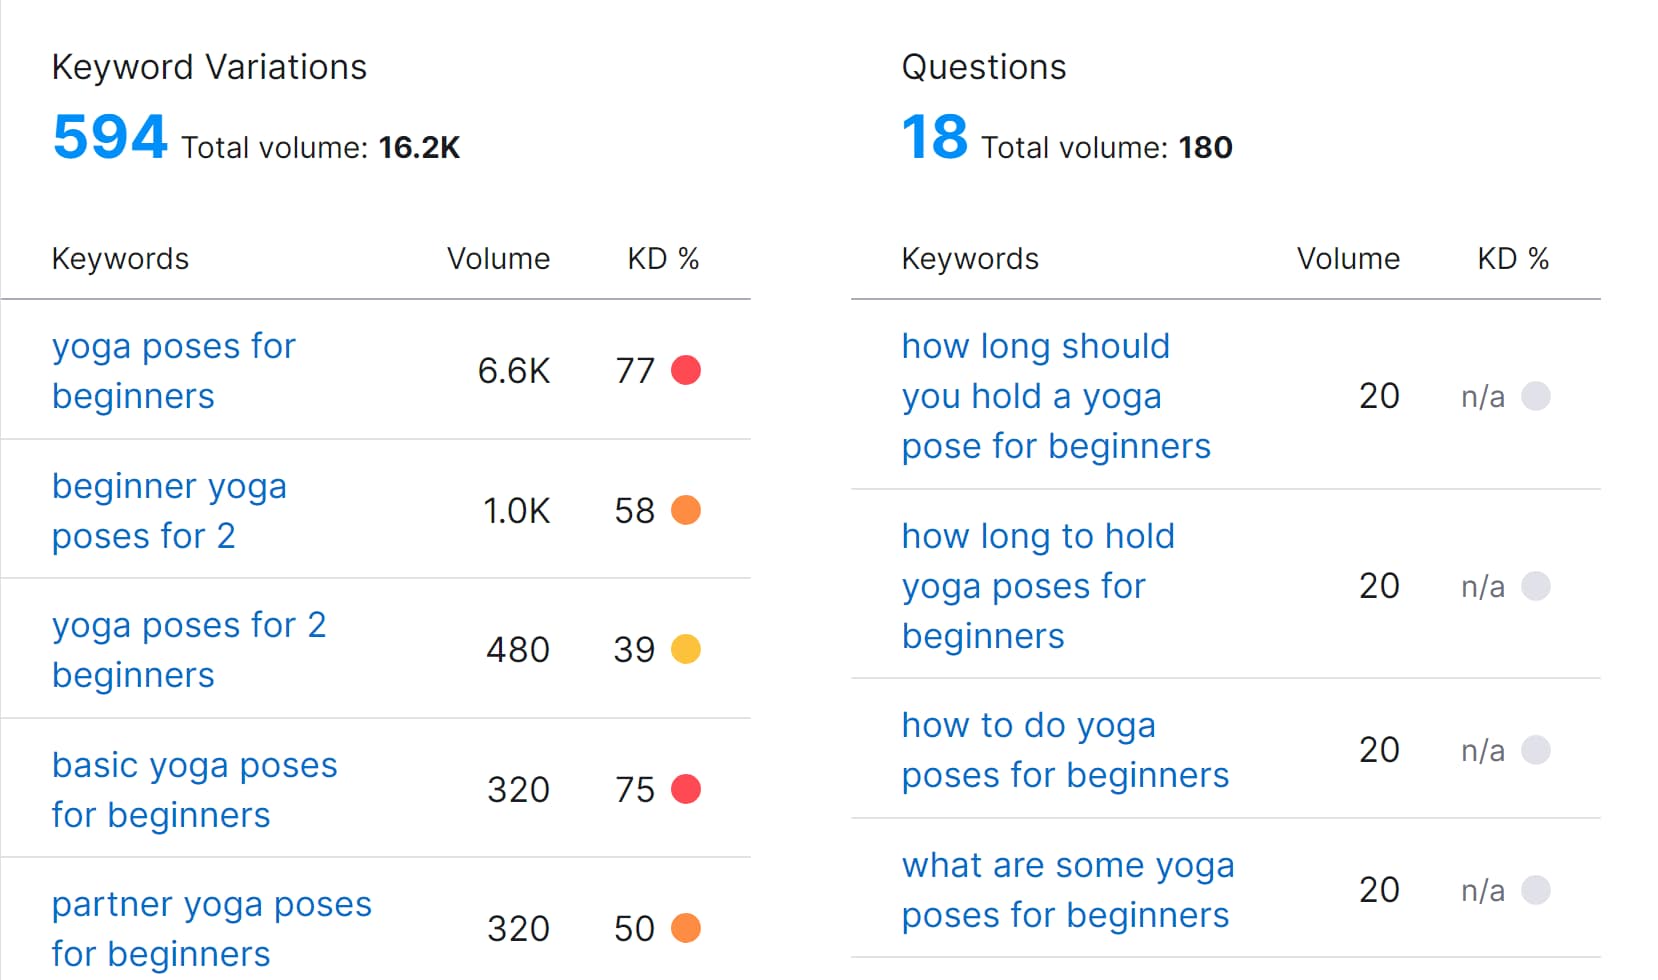The width and height of the screenshot is (1658, 980).
Task: Open the keyword yoga poses for beginners
Action: coord(173,370)
